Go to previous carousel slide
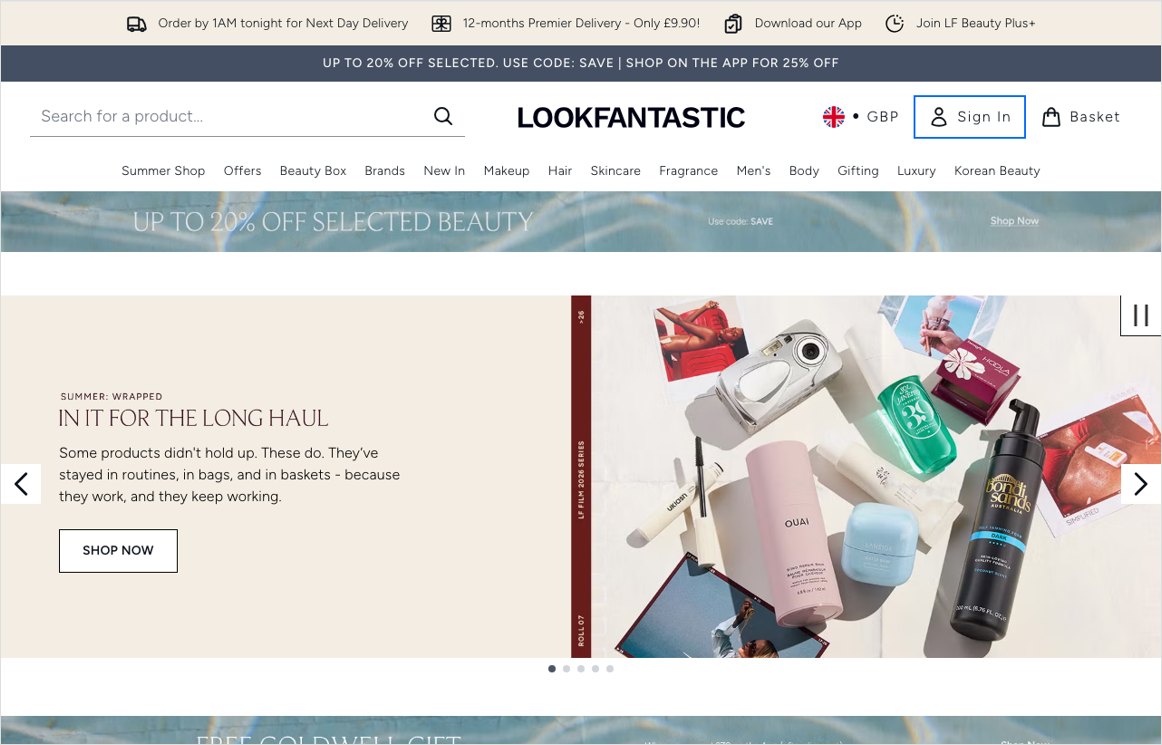This screenshot has height=745, width=1162. (x=21, y=484)
